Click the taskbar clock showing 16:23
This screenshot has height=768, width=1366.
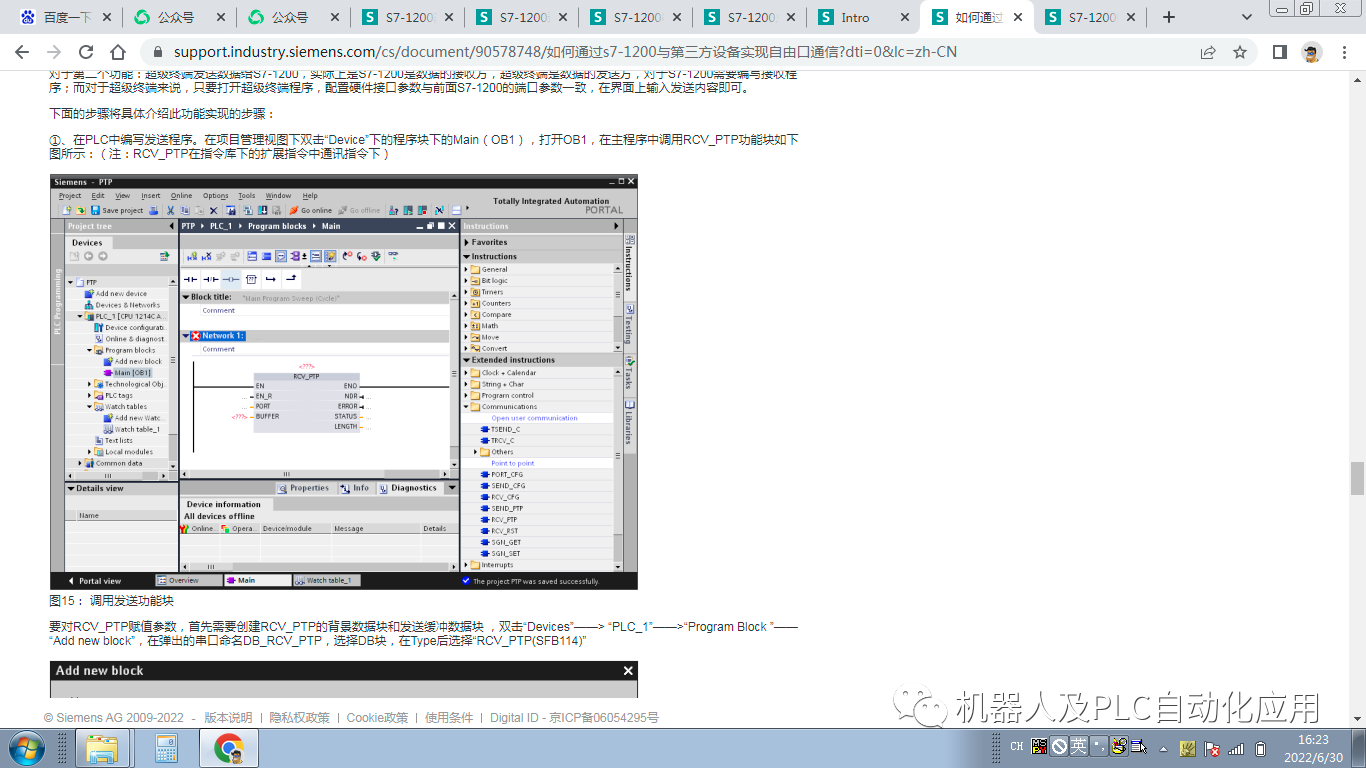(1312, 748)
